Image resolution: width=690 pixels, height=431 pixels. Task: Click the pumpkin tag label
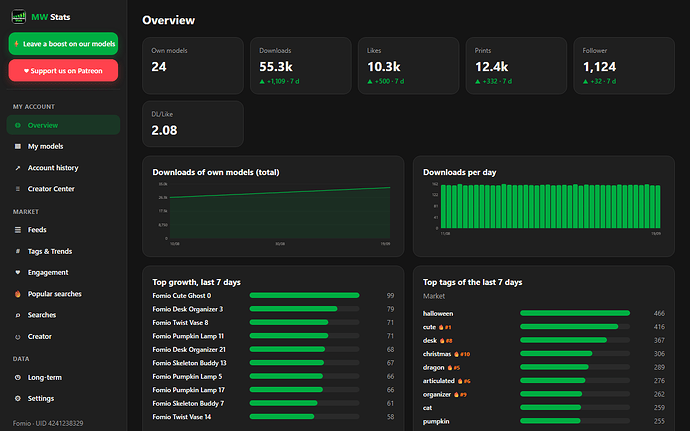(x=436, y=422)
